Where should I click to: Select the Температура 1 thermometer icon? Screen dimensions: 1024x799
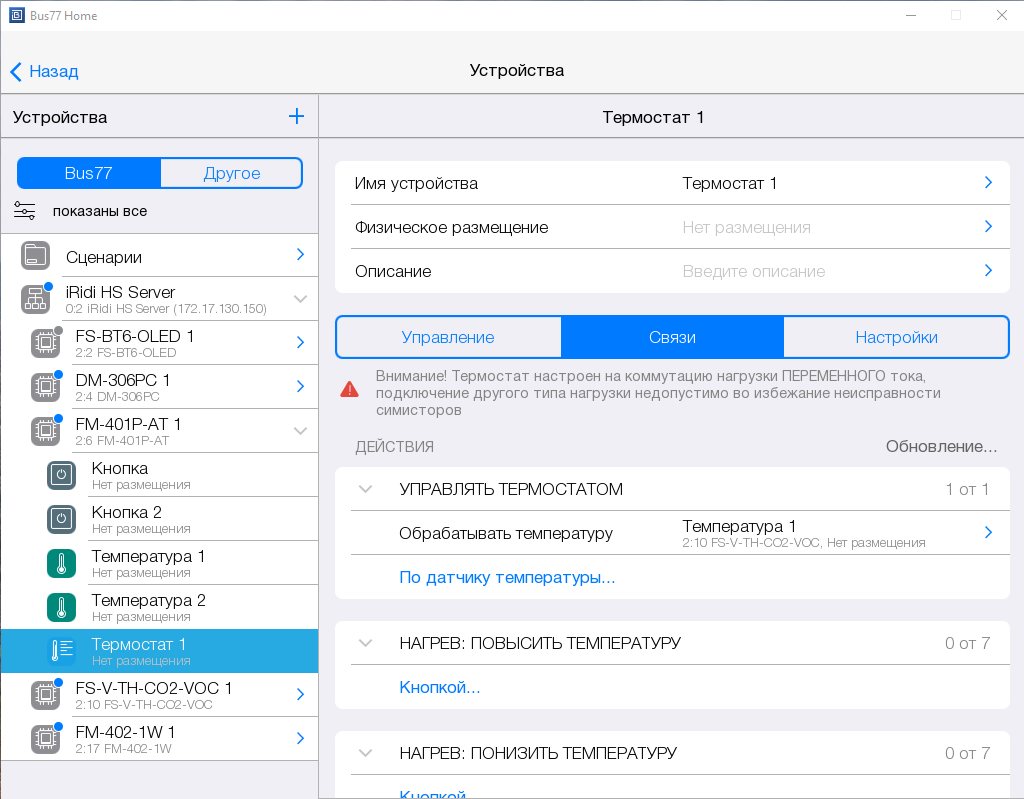click(x=61, y=563)
